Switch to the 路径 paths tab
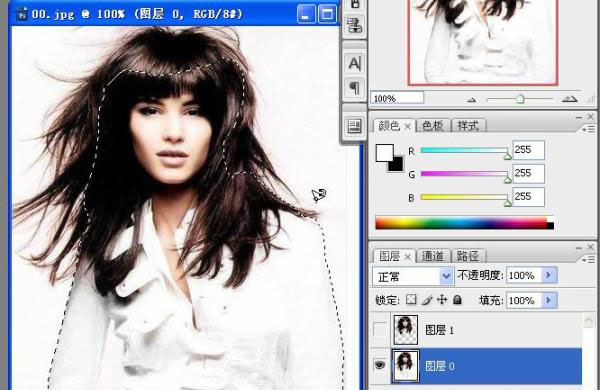 pos(468,256)
